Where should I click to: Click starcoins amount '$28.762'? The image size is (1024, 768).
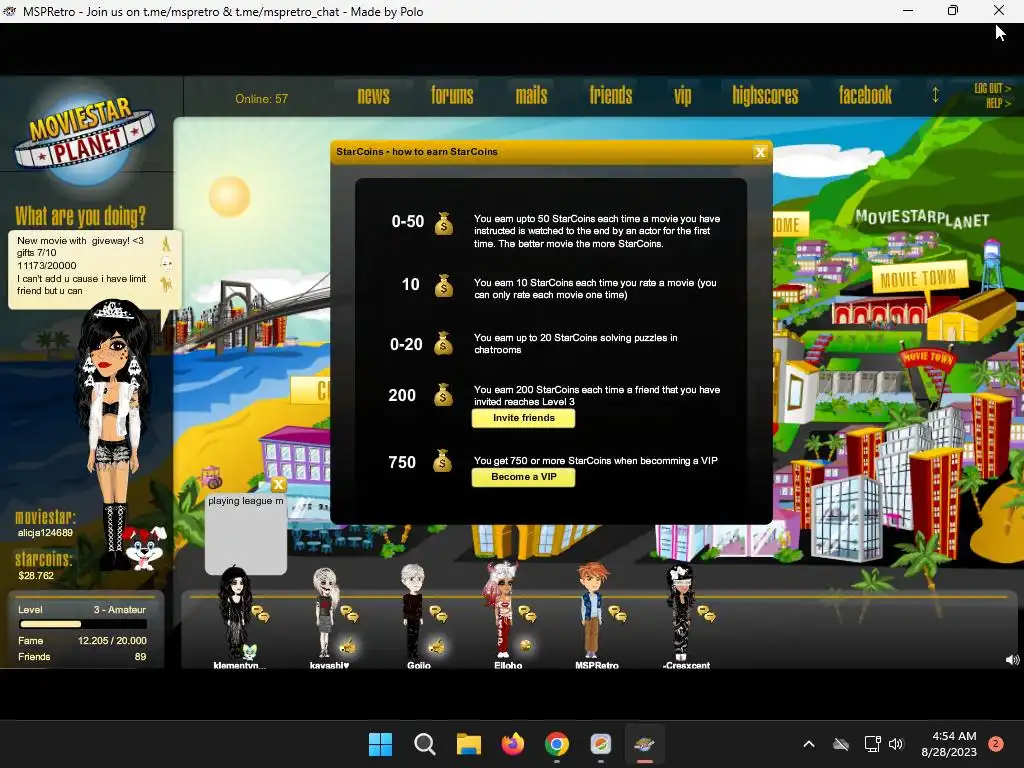coord(36,576)
